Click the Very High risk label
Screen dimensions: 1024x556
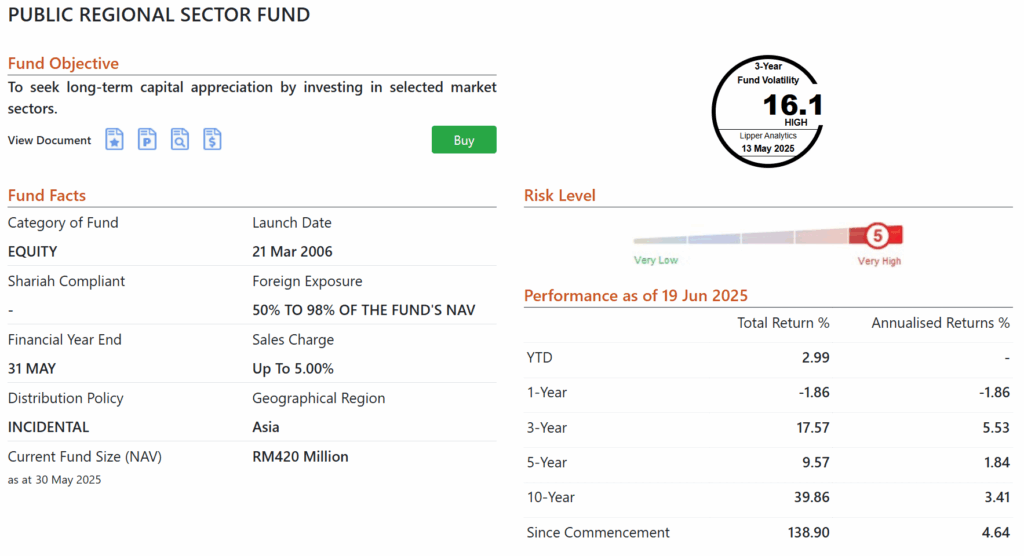pos(879,261)
